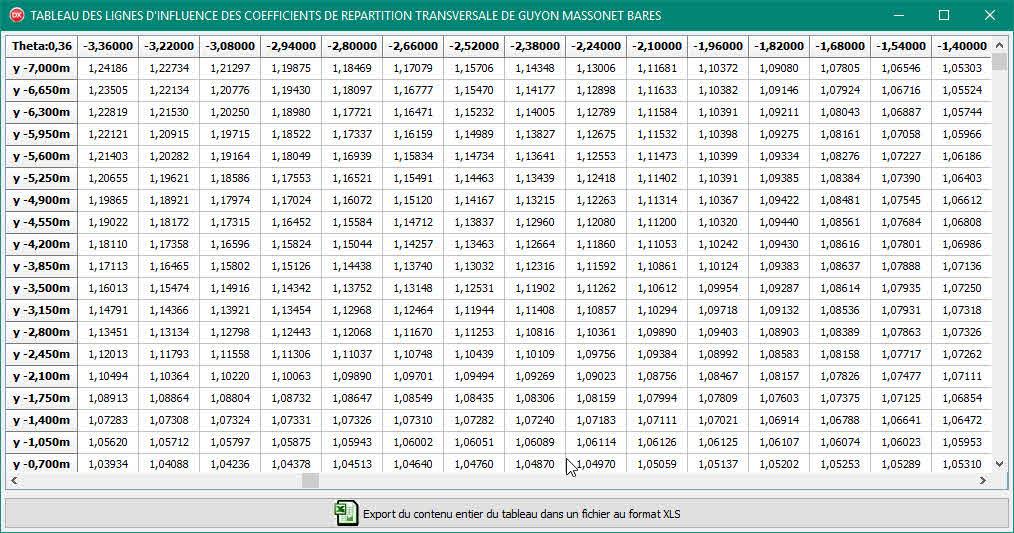Screen dimensions: 1014x533
Task: Export the entire table to XLS file
Action: 507,514
